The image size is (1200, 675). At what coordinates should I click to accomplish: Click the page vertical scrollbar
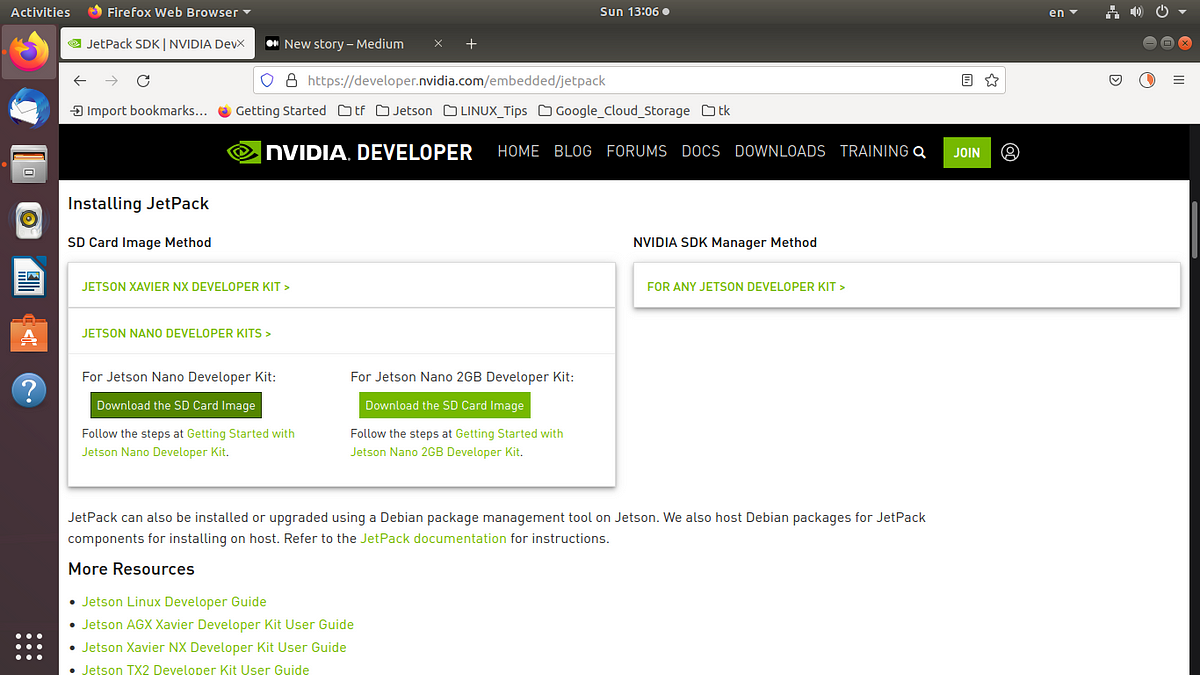1195,230
